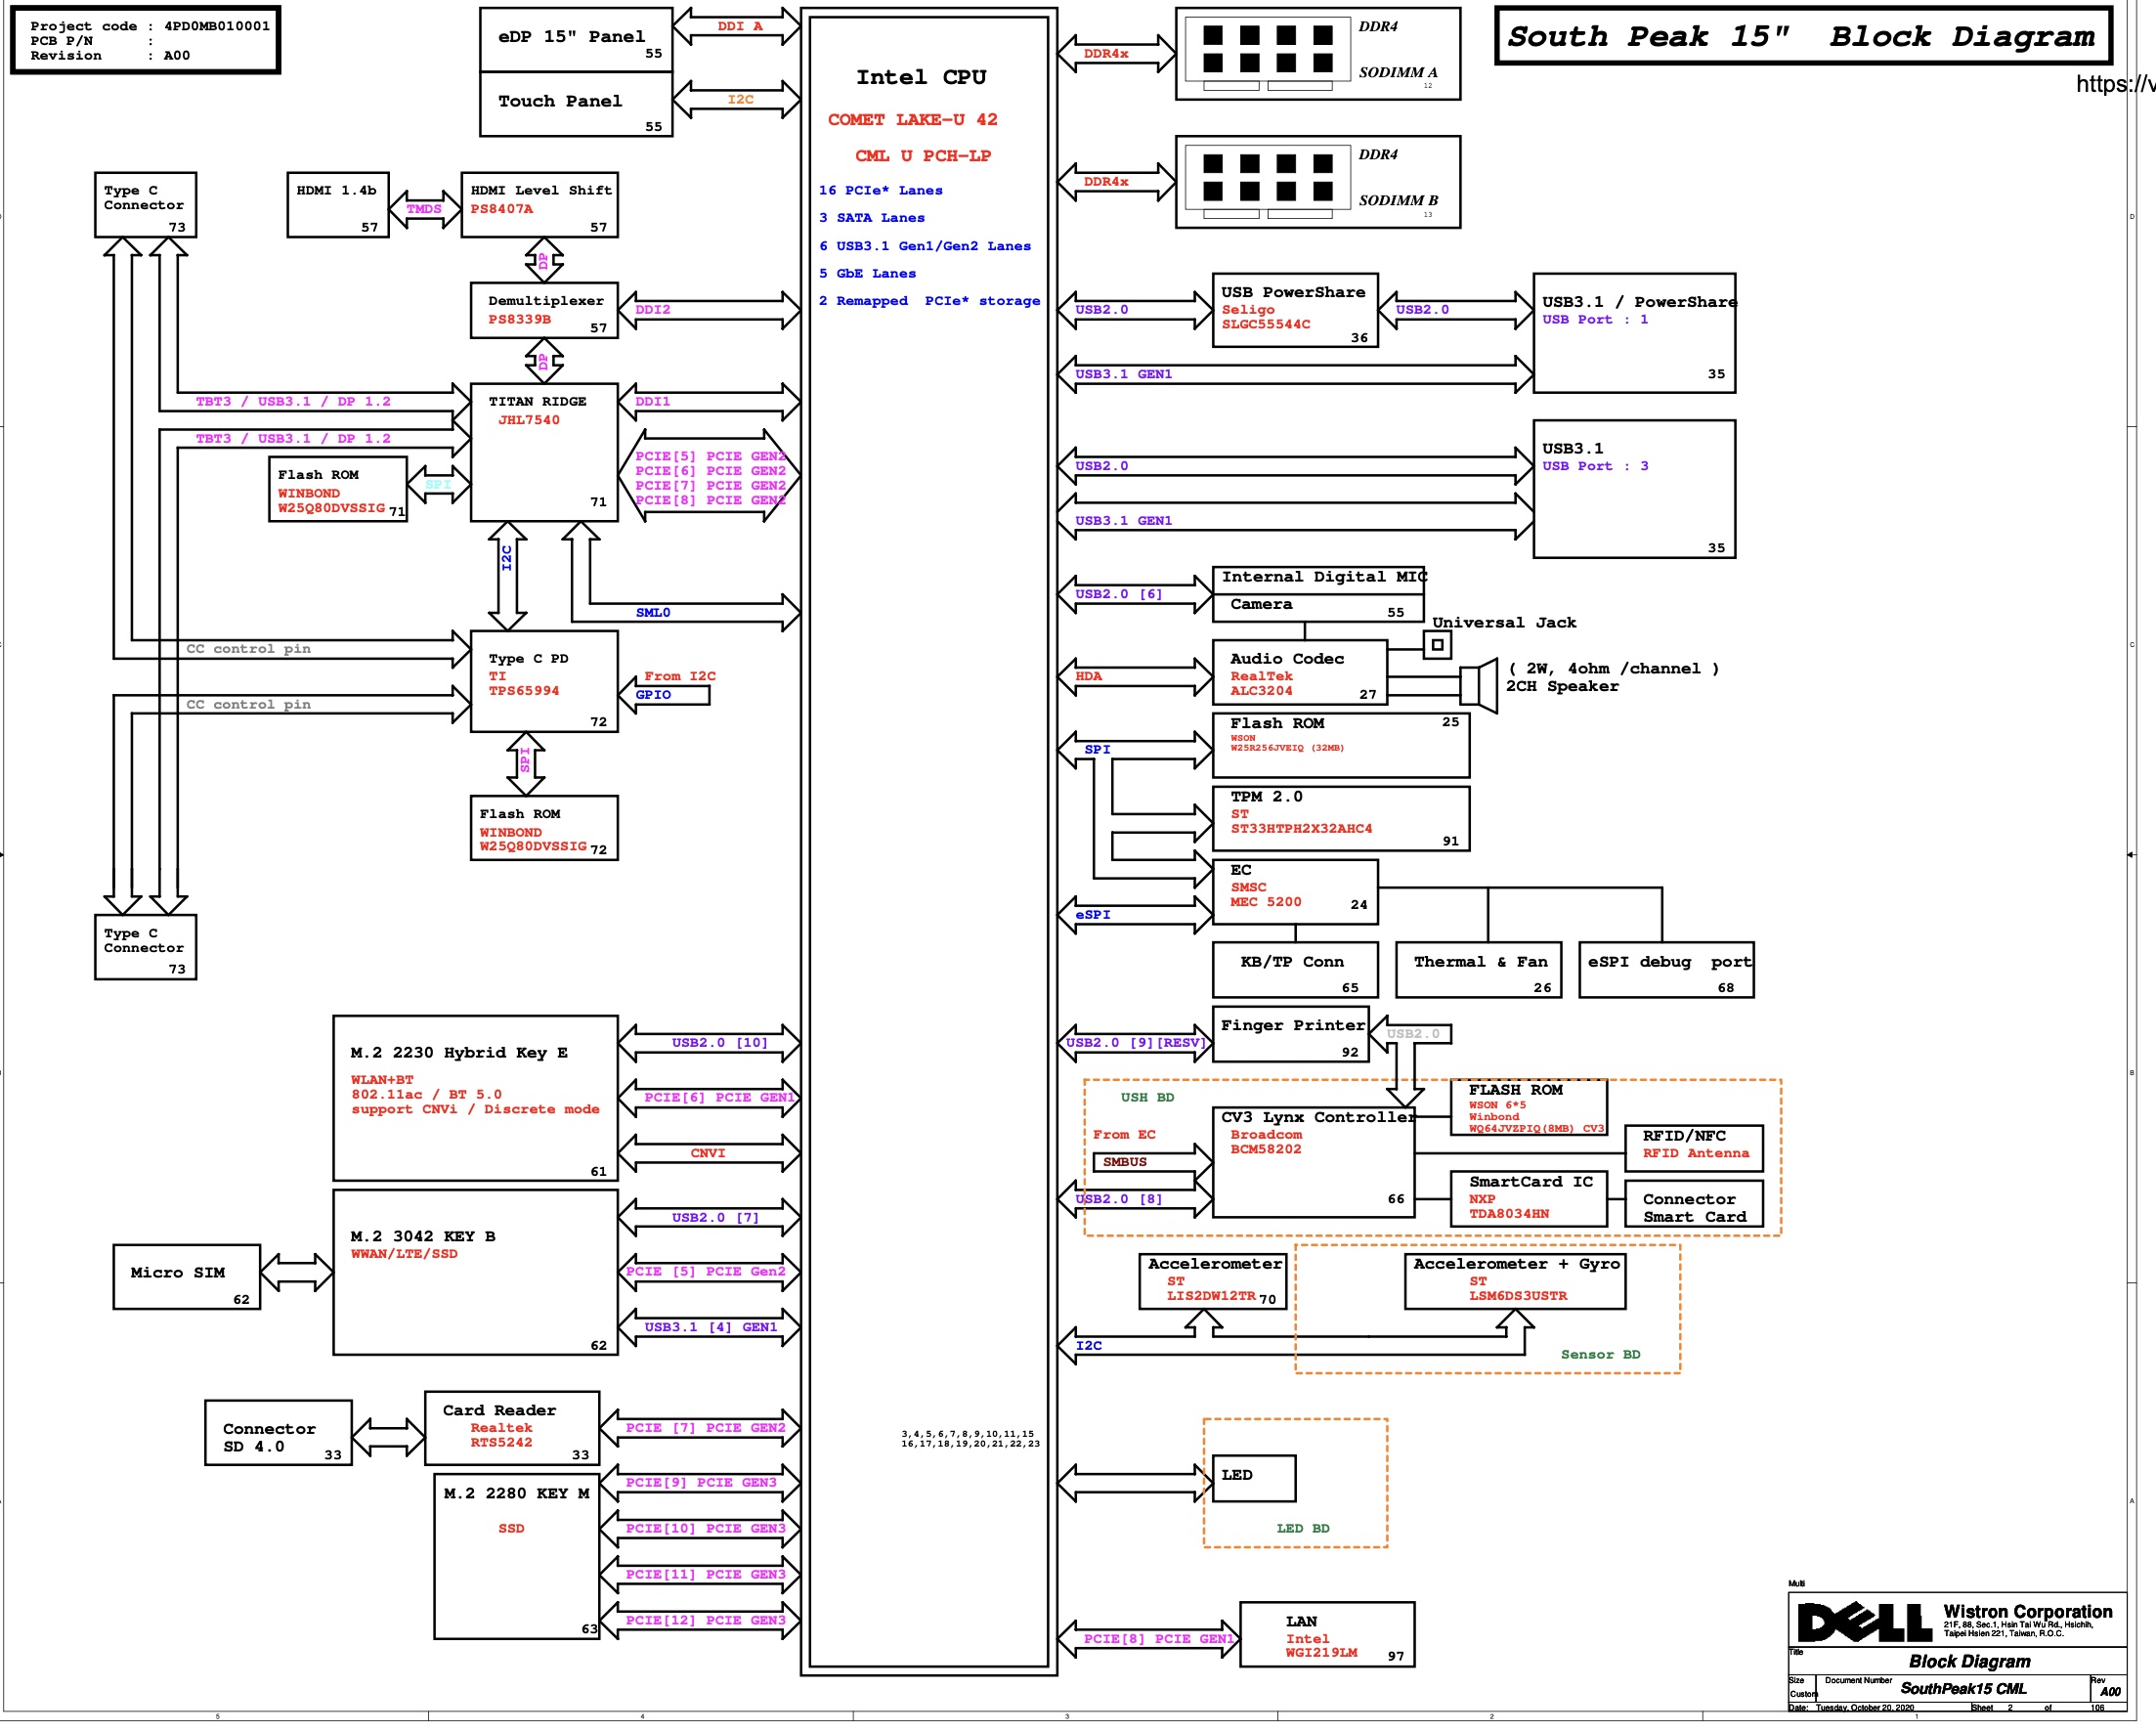Image resolution: width=2156 pixels, height=1732 pixels.
Task: Click the Touch Panel block
Action: click(575, 104)
